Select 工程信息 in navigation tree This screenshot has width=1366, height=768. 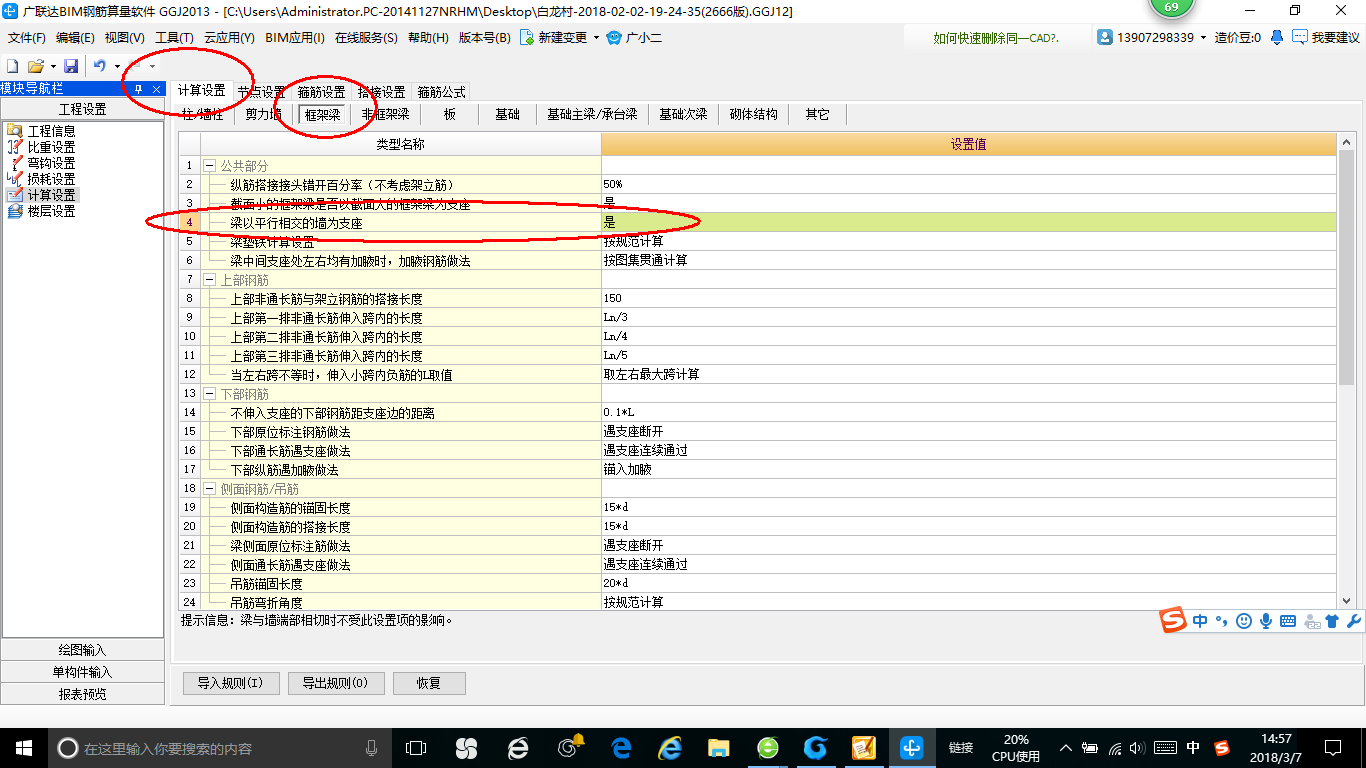tap(50, 131)
